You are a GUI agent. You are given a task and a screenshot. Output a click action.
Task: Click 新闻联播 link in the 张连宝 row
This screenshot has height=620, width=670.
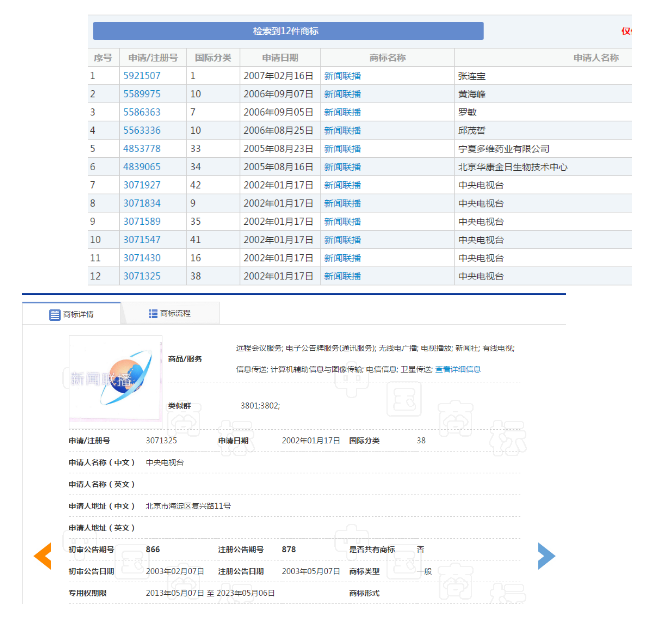pyautogui.click(x=342, y=76)
